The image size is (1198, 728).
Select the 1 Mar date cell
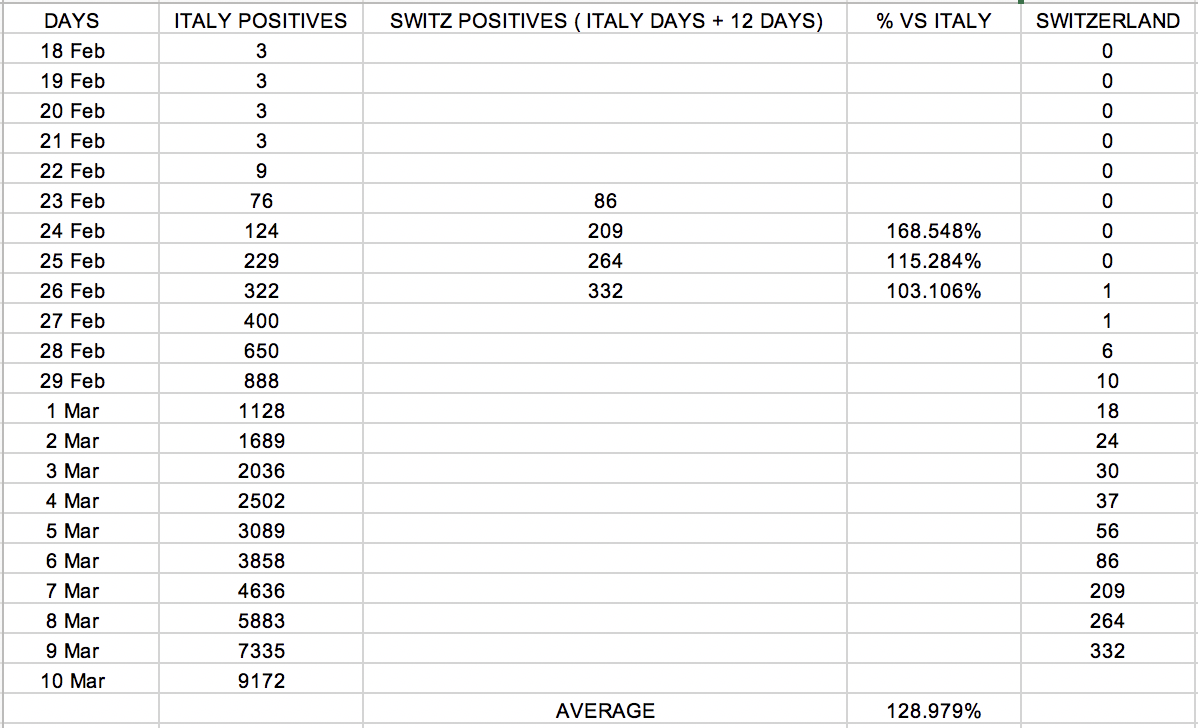72,411
